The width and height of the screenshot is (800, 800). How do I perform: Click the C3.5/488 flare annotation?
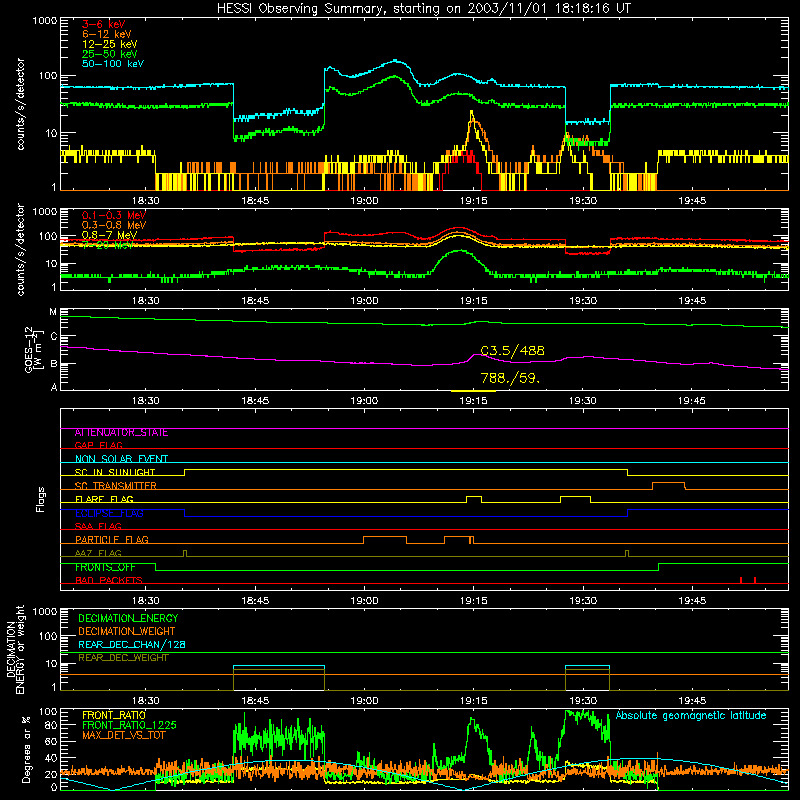tap(512, 351)
